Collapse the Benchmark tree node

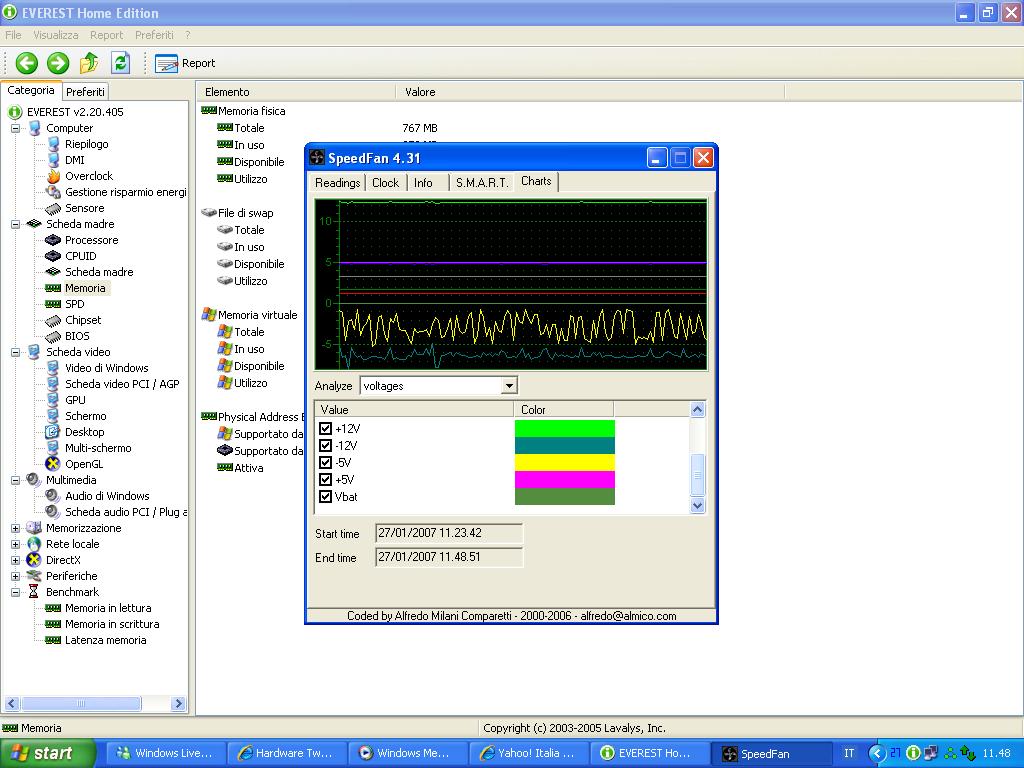coord(15,592)
